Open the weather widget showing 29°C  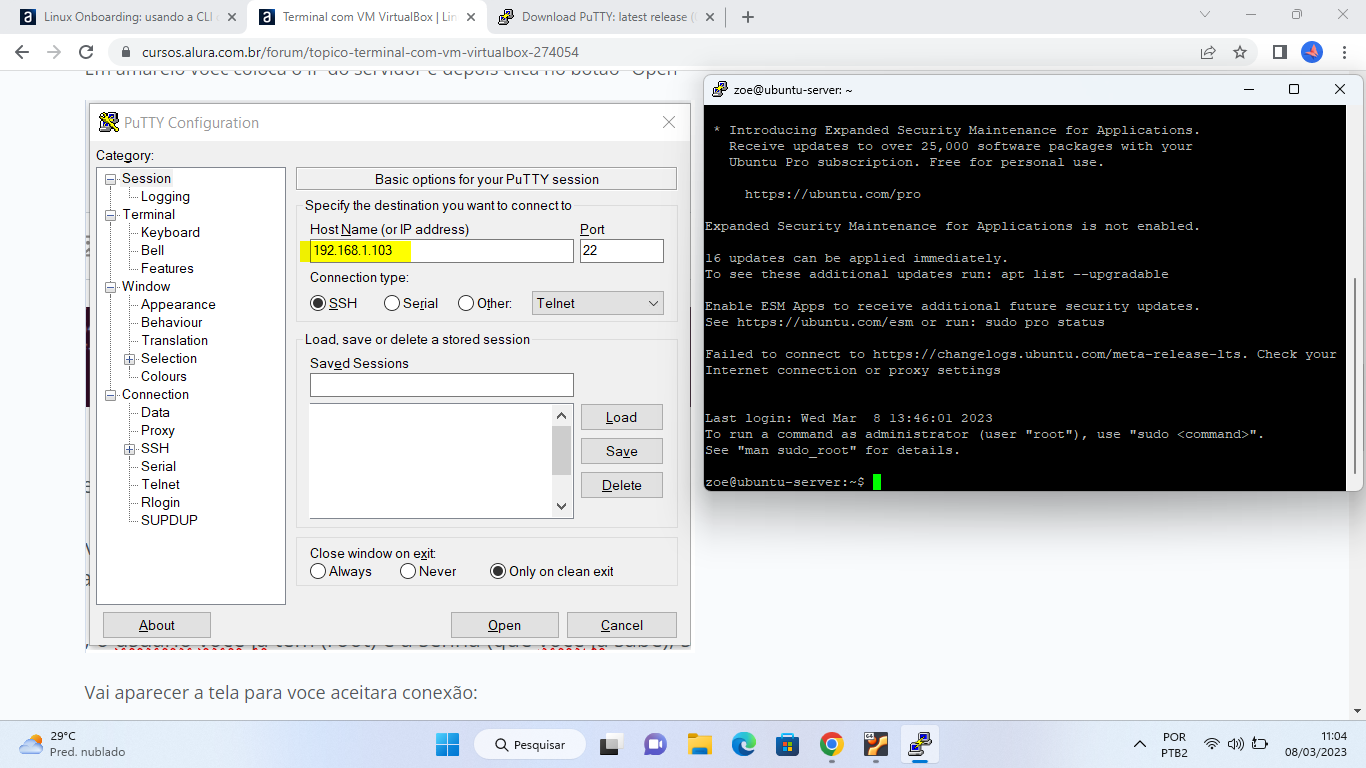74,744
